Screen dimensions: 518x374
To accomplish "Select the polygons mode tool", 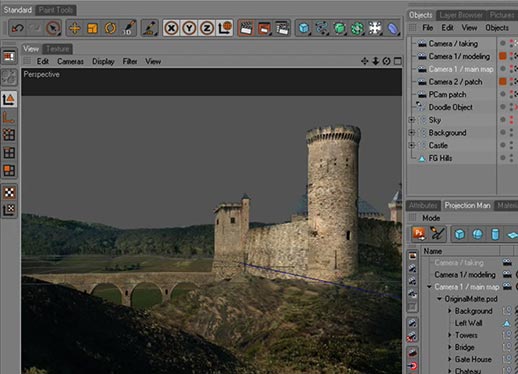I will (9, 170).
